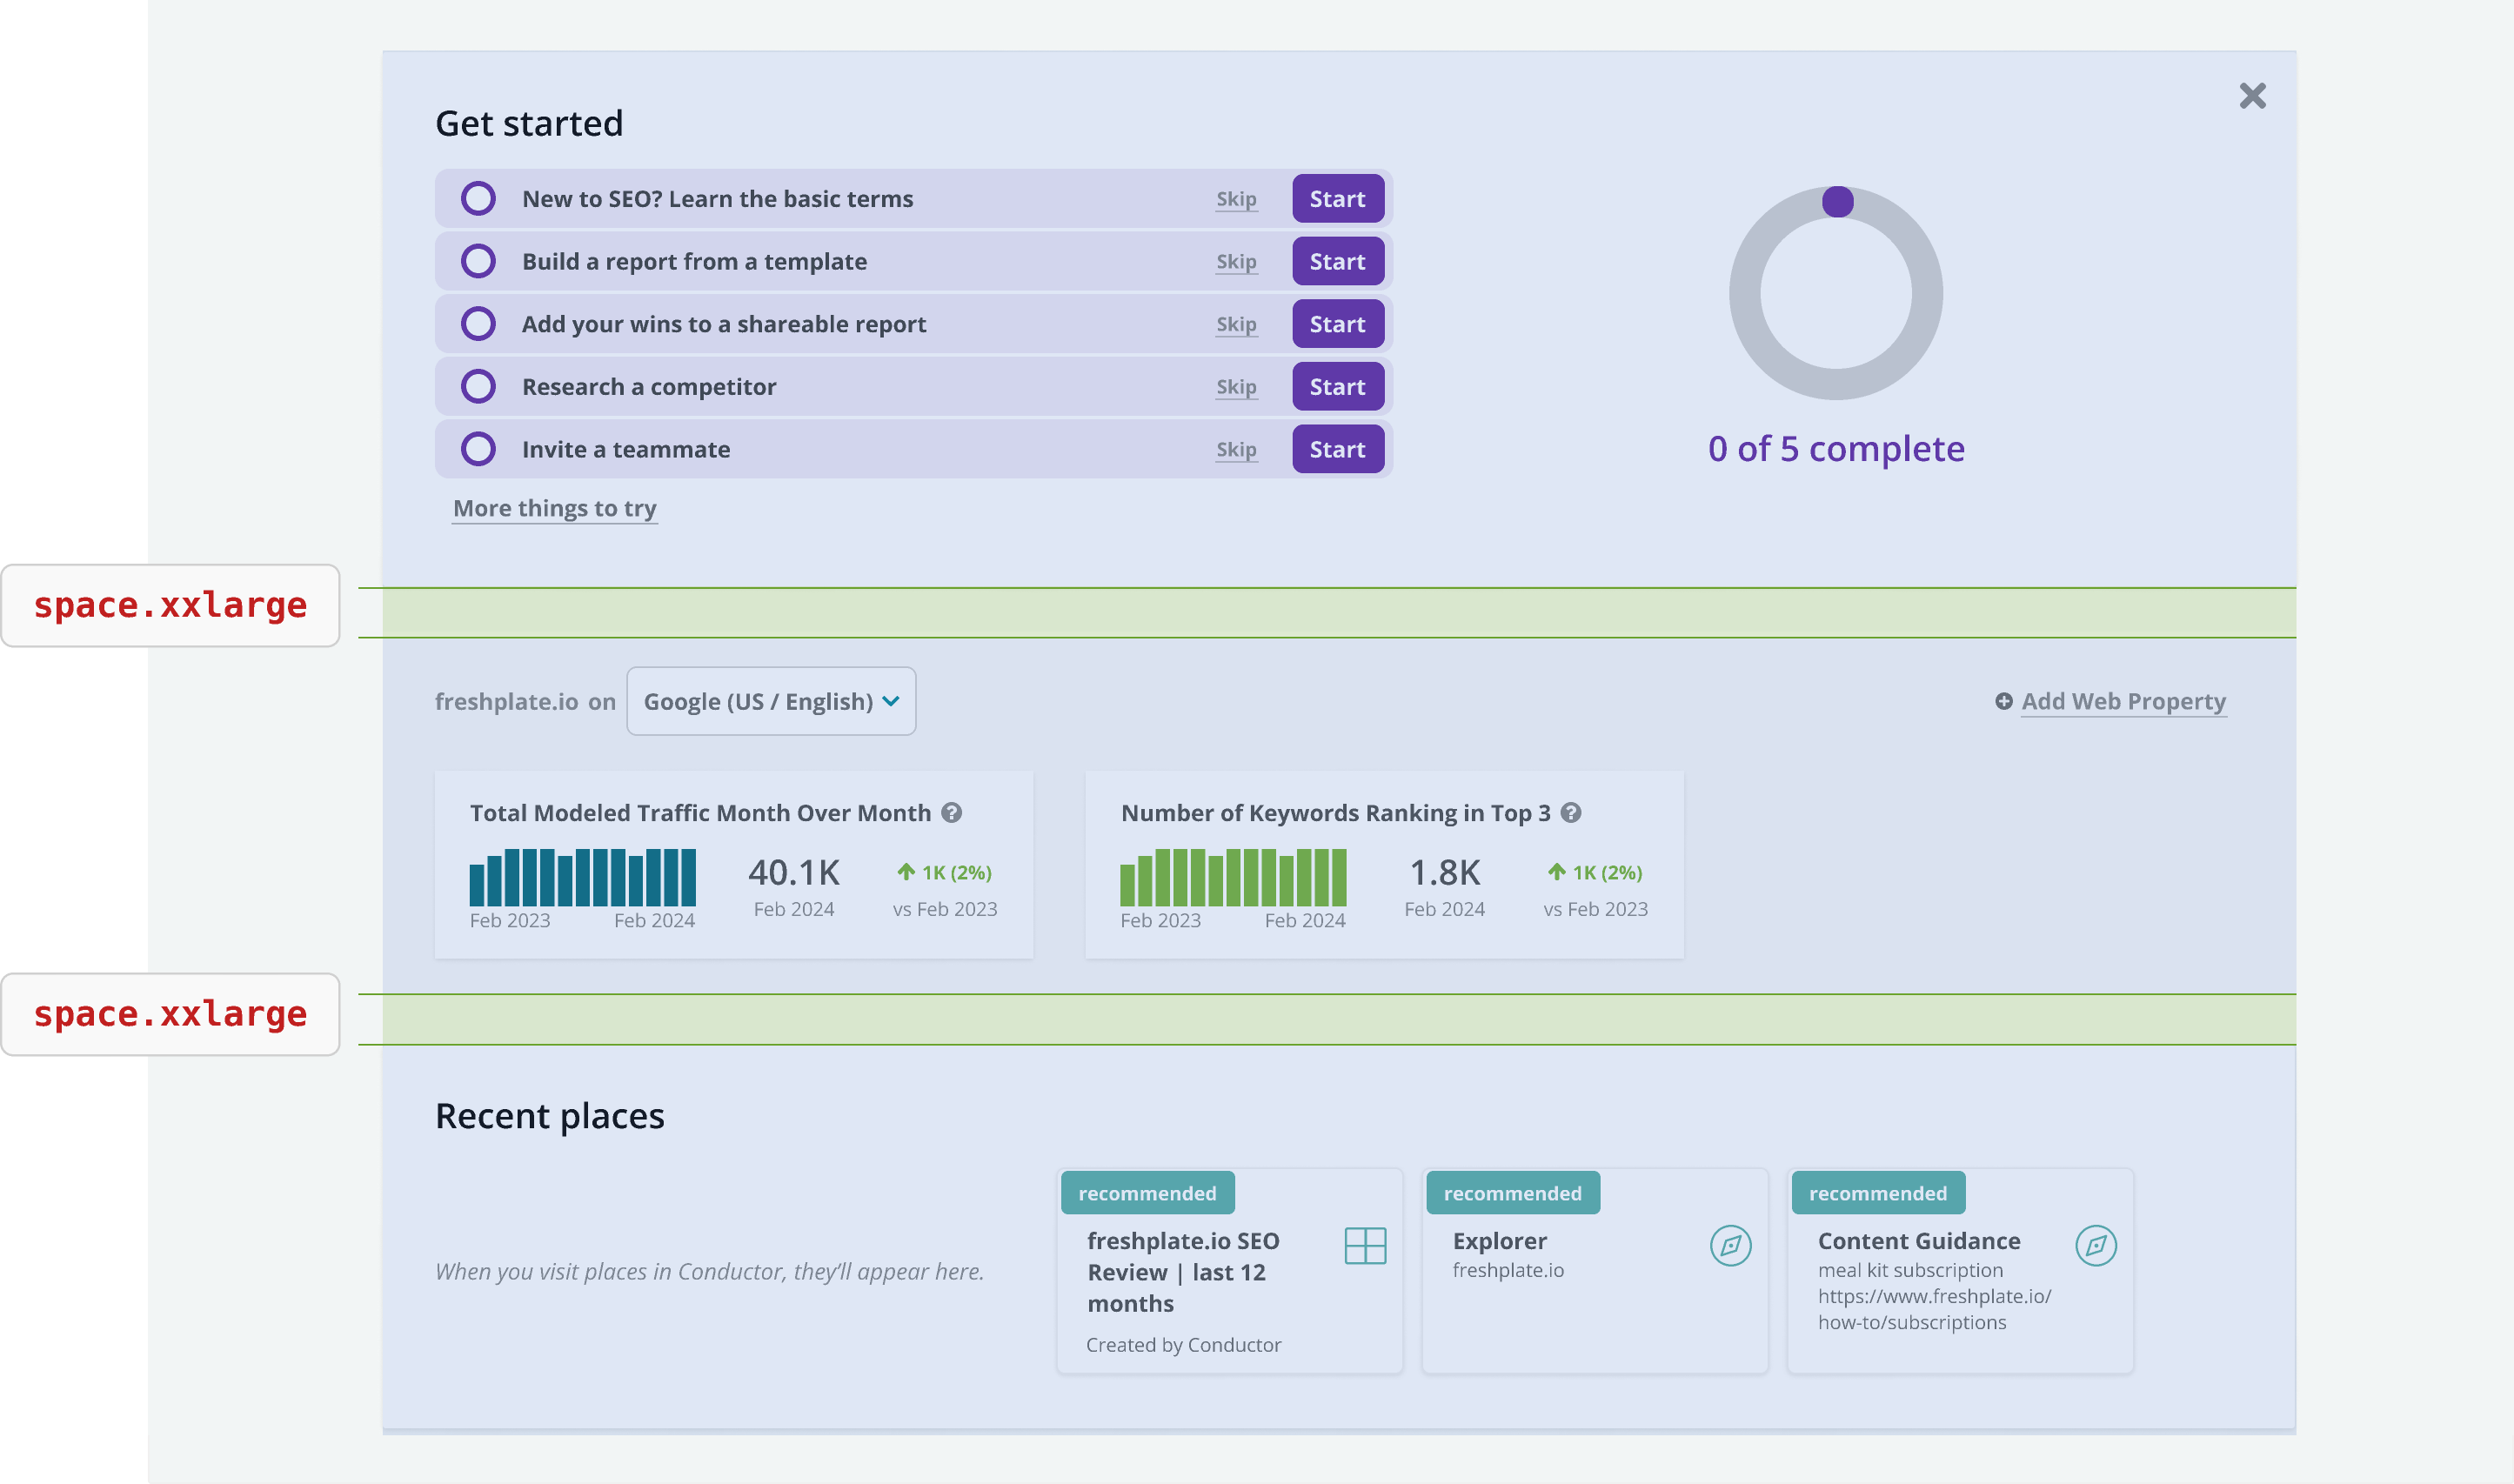Skip the New to SEO task
Image resolution: width=2514 pixels, height=1484 pixels.
click(x=1236, y=199)
